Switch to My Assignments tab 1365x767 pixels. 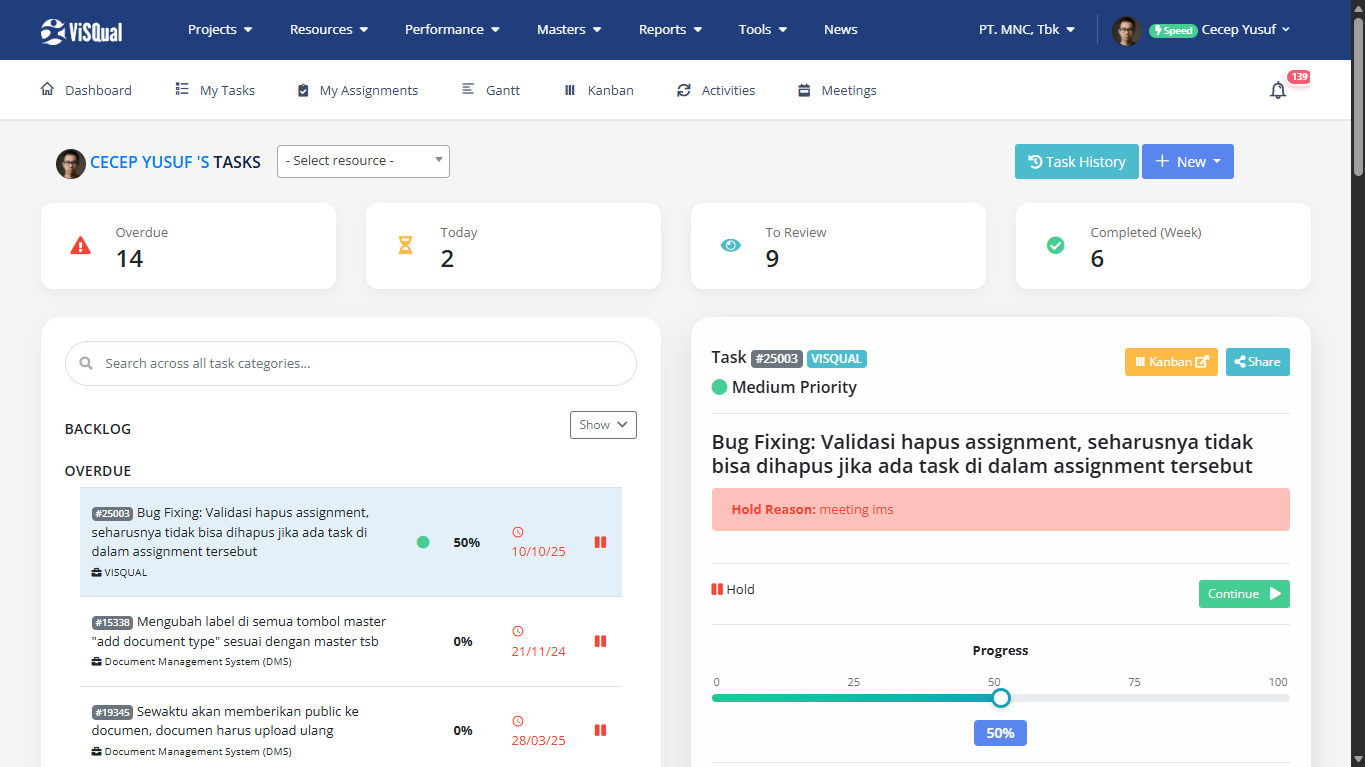(357, 90)
